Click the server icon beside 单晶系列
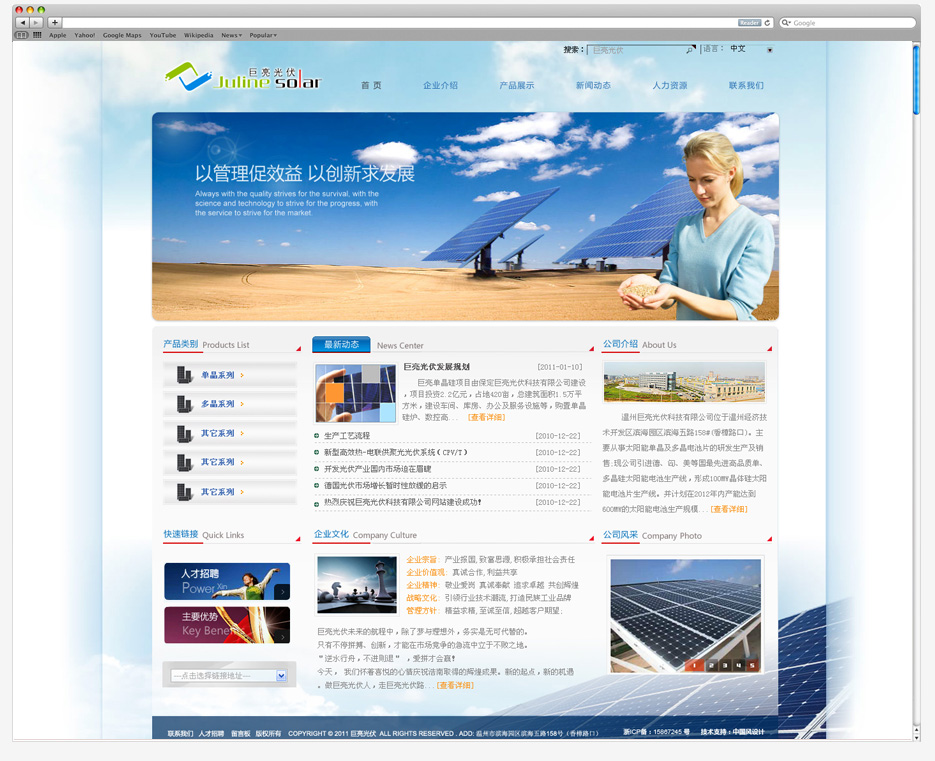The width and height of the screenshot is (935, 761). pos(184,375)
